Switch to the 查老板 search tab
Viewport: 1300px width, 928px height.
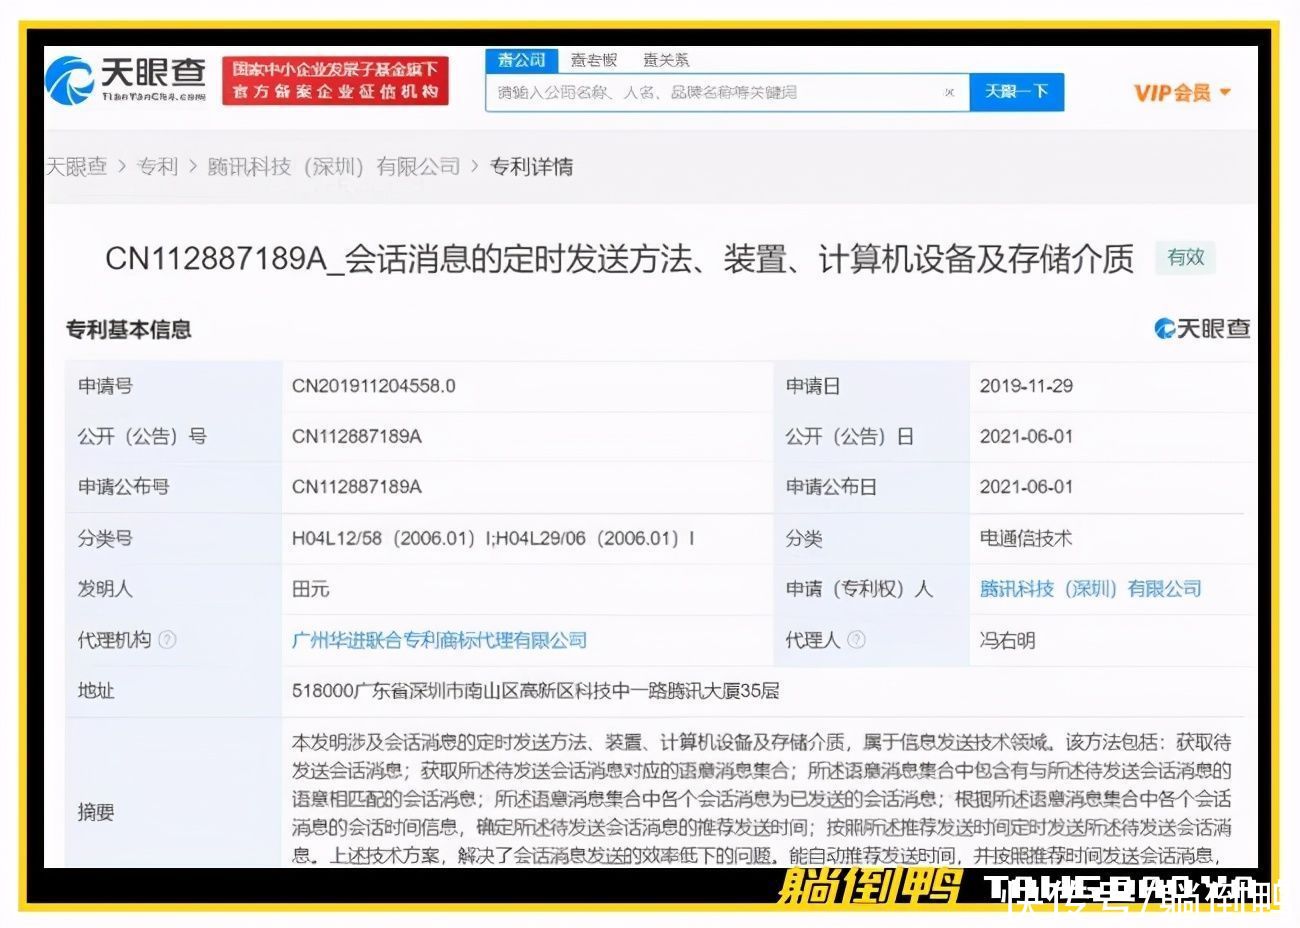pos(594,60)
